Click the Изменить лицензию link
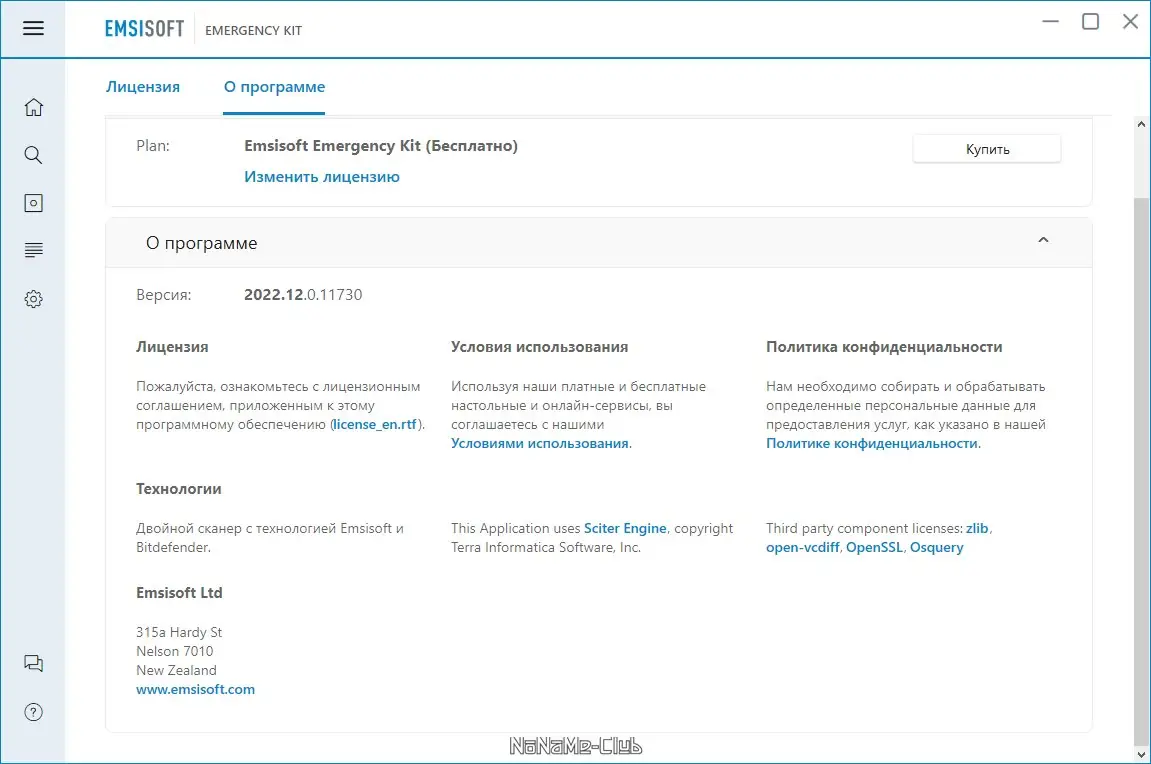The image size is (1151, 764). point(322,177)
